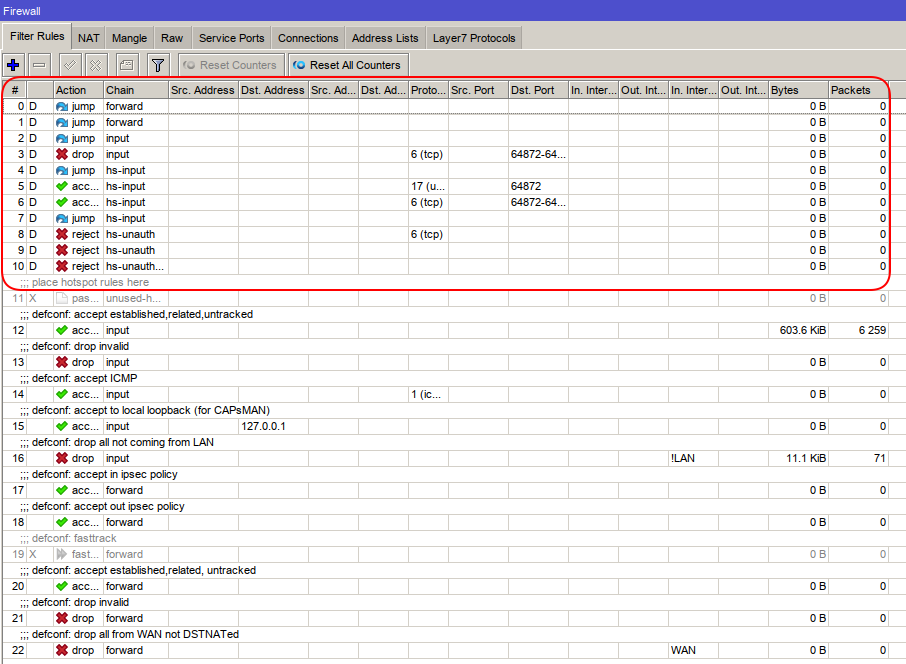Sort by the Action column header

[x=79, y=90]
